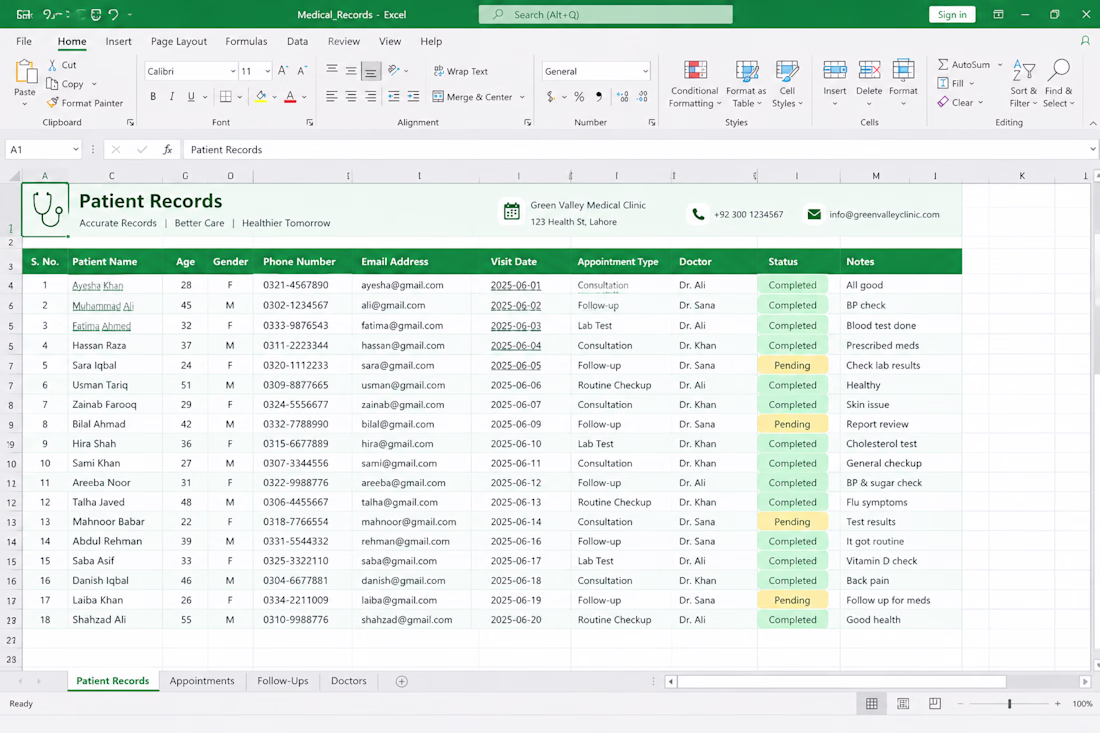Toggle Center horizontal alignment

(351, 97)
